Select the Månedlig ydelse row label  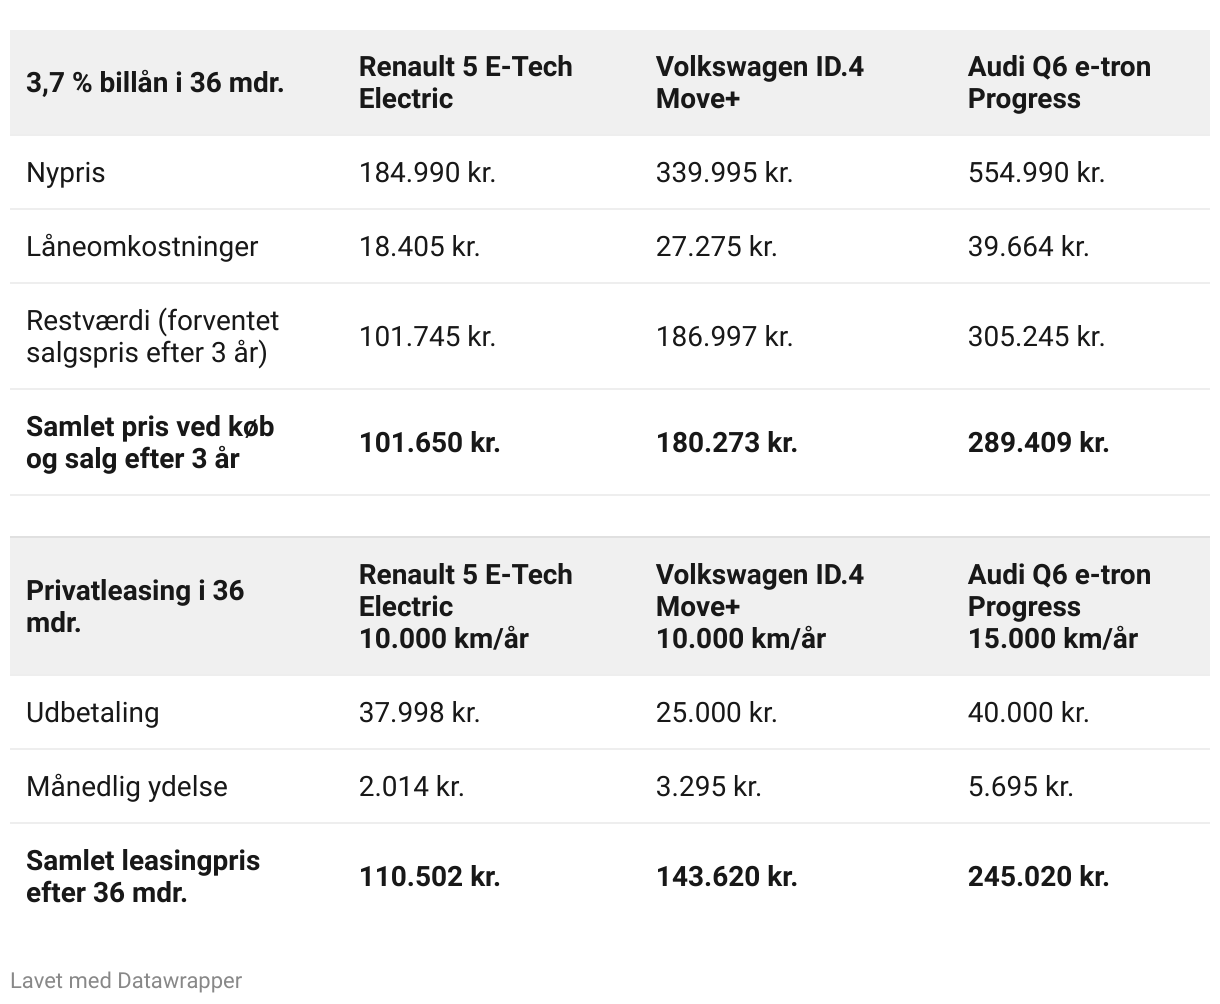coord(127,786)
